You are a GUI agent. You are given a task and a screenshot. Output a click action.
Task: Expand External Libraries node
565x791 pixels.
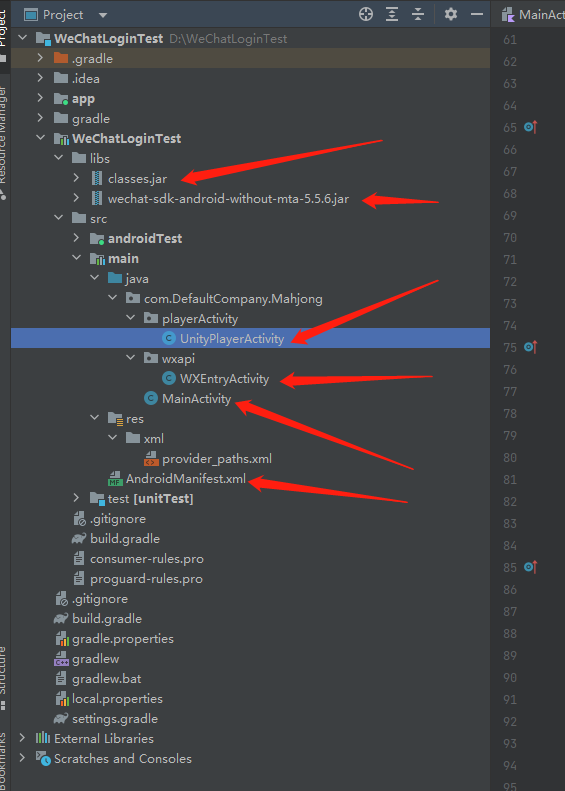[22, 738]
